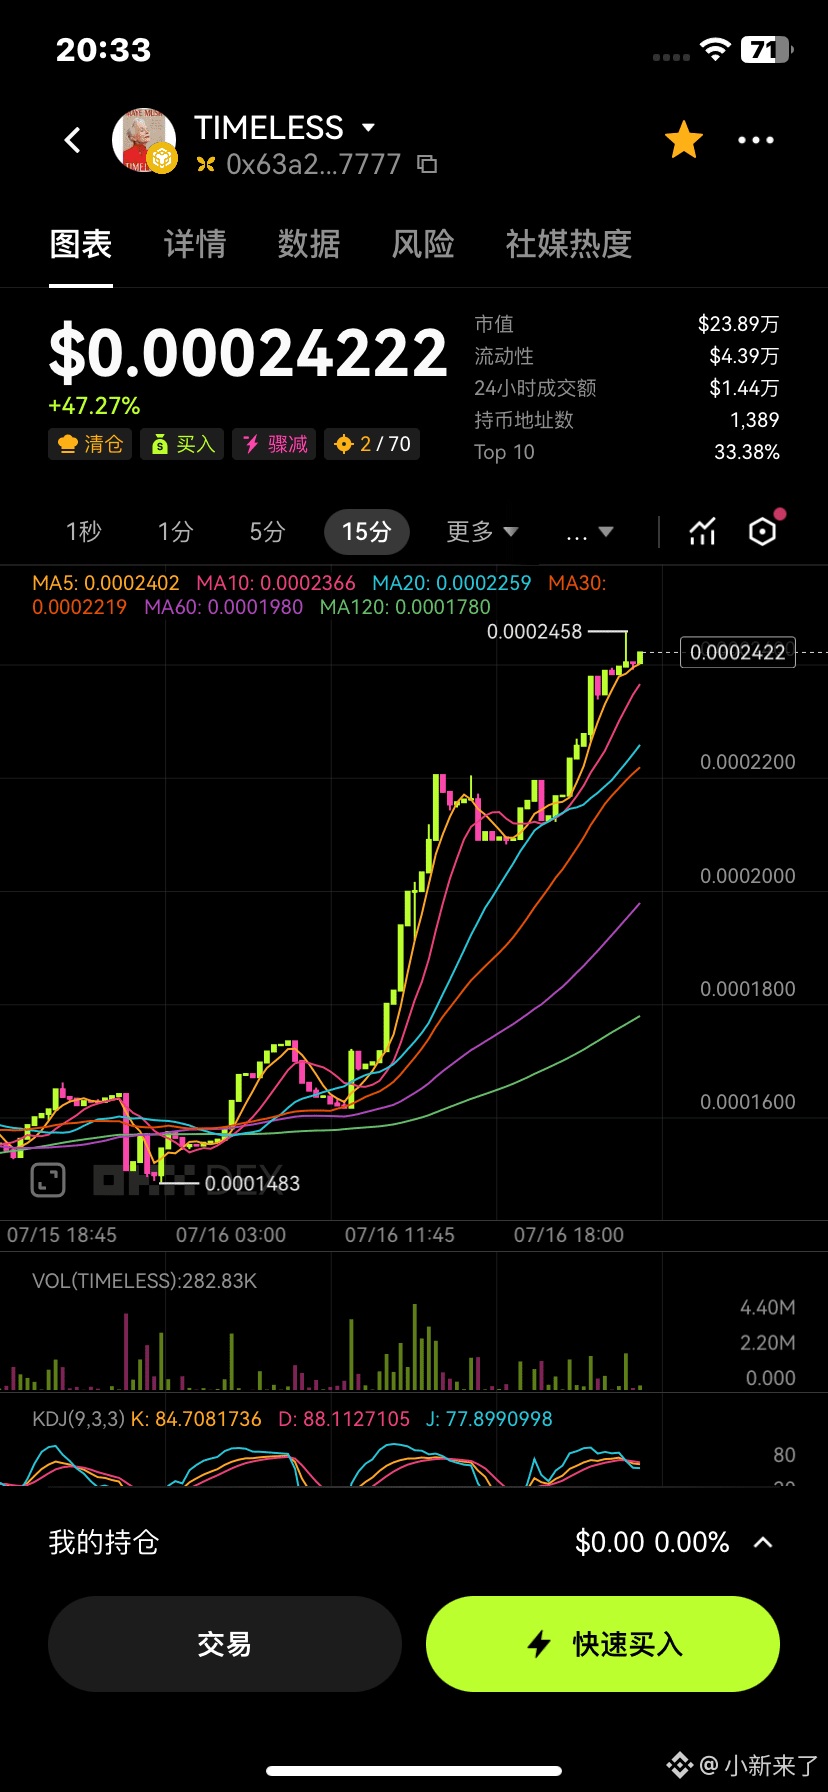The height and width of the screenshot is (1792, 828).
Task: Tap the 07/16 11:45 time axis label
Action: coord(400,1235)
